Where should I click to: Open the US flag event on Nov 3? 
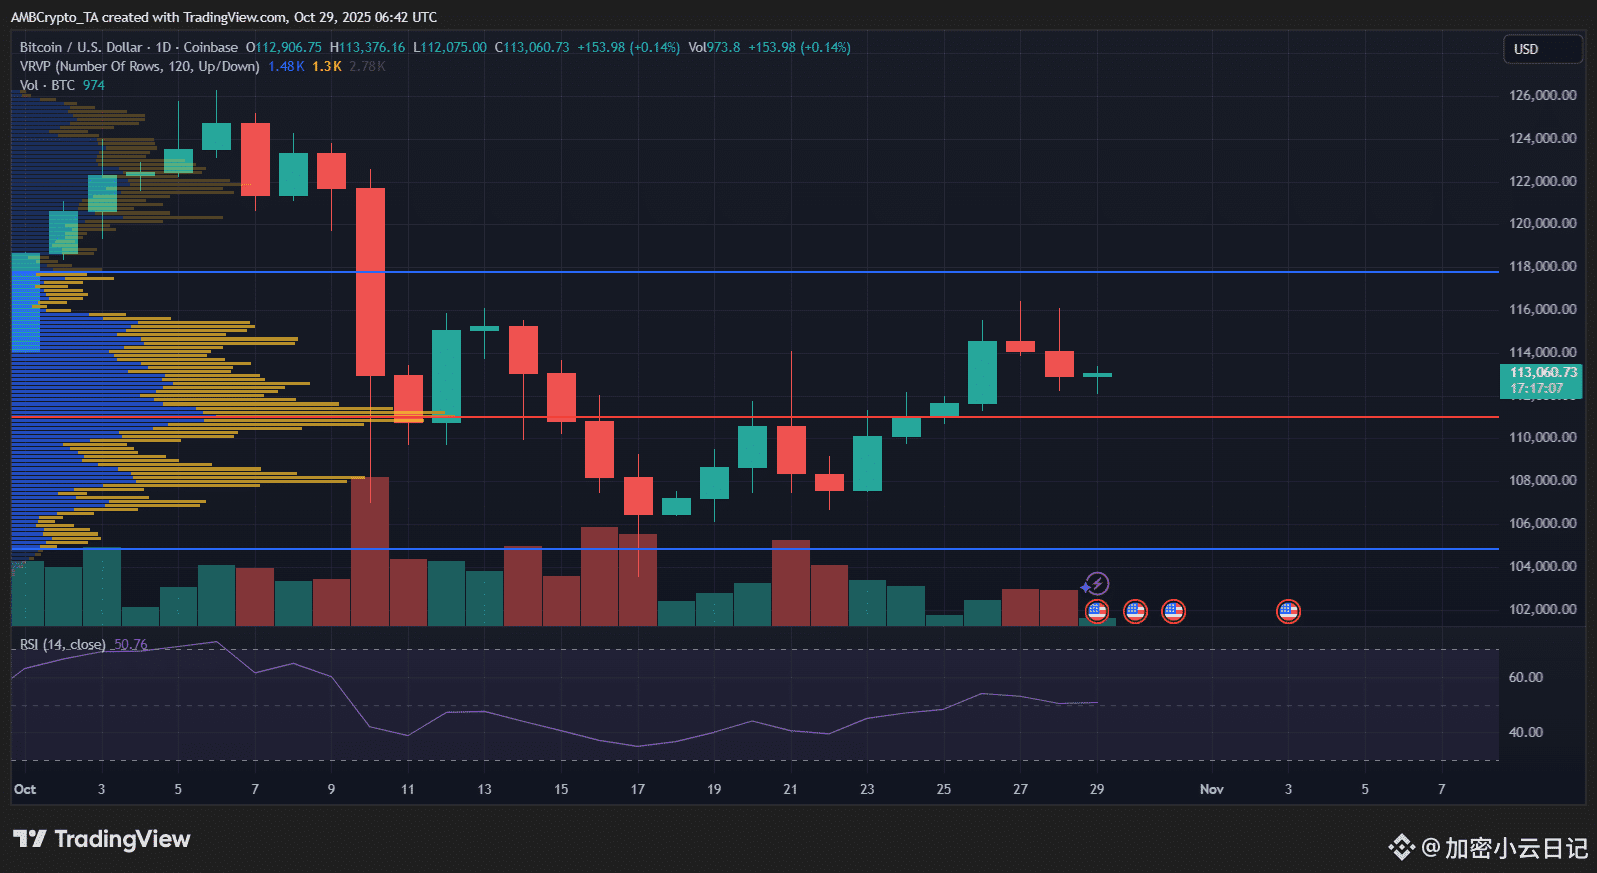point(1288,611)
